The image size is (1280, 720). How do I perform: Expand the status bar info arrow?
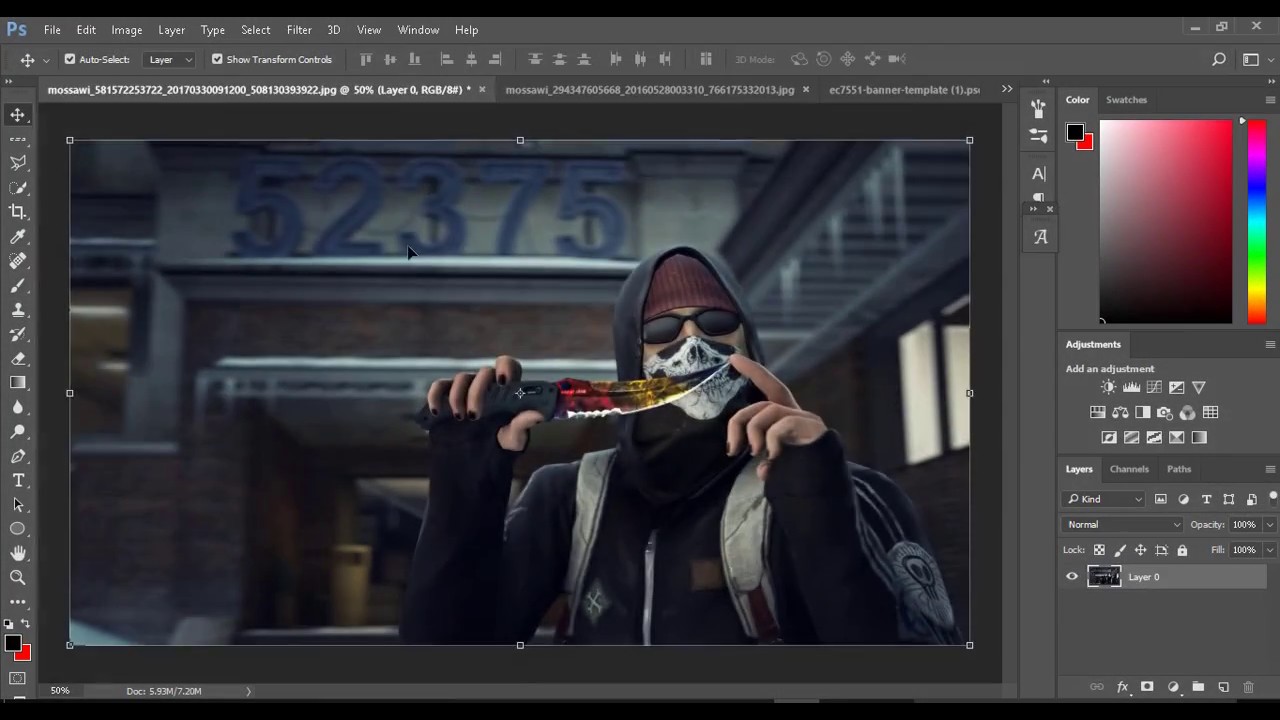248,691
